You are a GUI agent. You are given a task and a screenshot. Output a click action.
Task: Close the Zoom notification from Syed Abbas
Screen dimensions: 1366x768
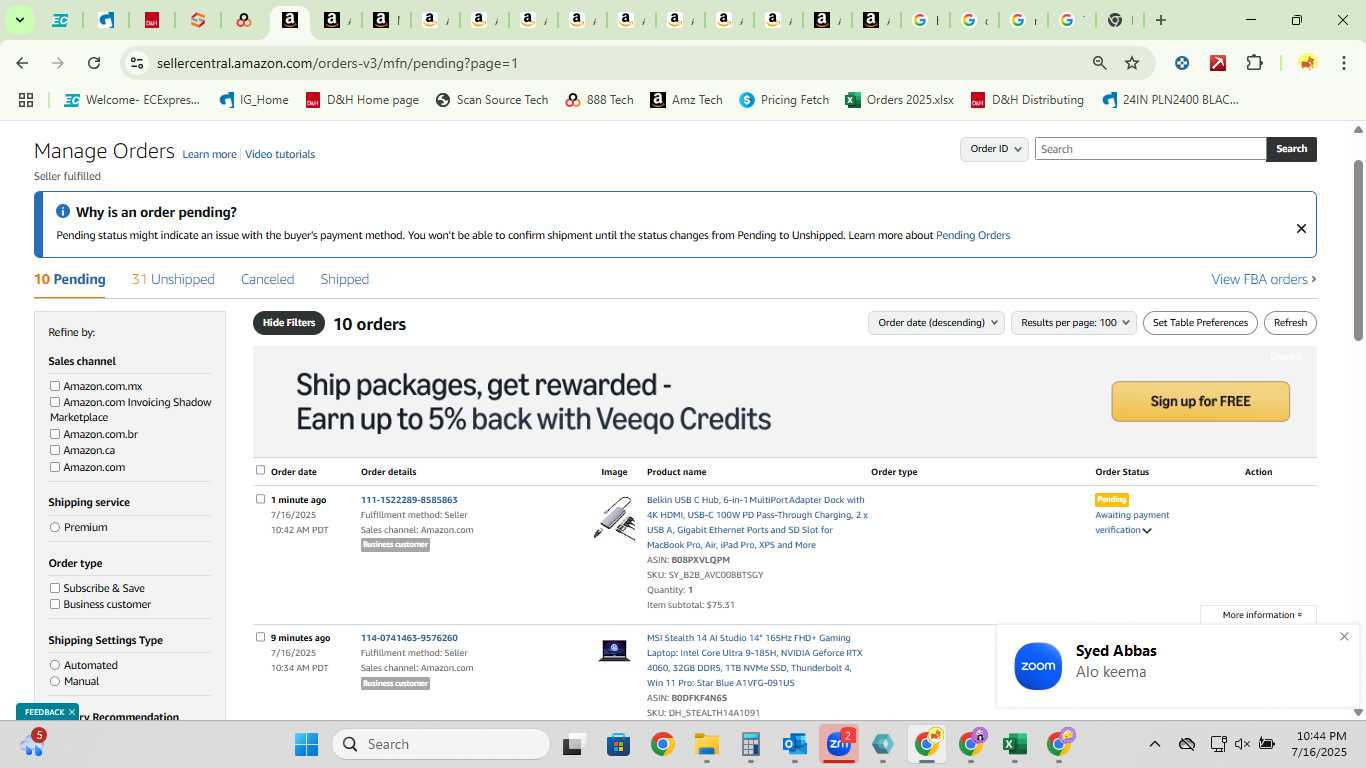point(1344,636)
